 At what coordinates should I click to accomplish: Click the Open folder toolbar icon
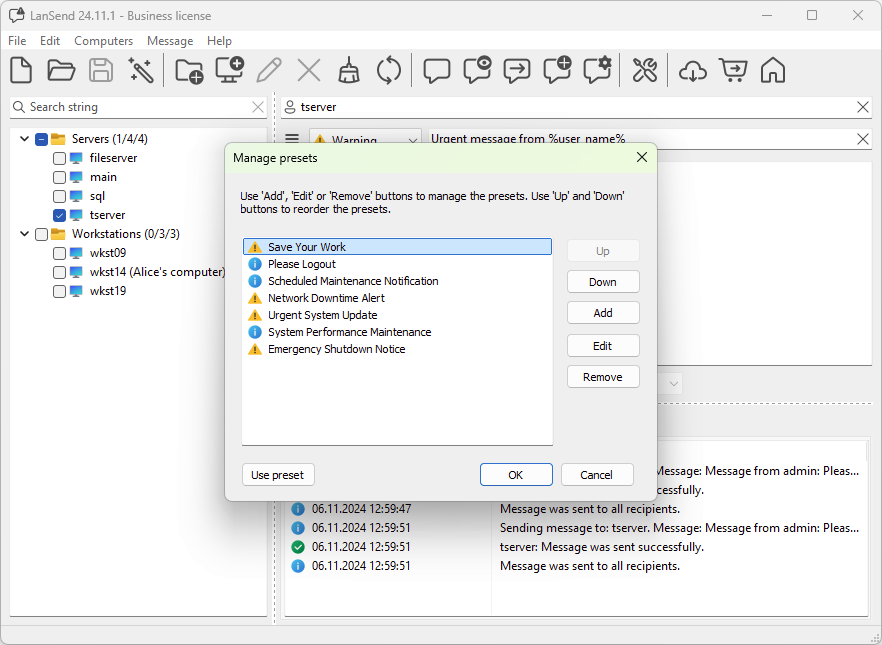tap(61, 70)
